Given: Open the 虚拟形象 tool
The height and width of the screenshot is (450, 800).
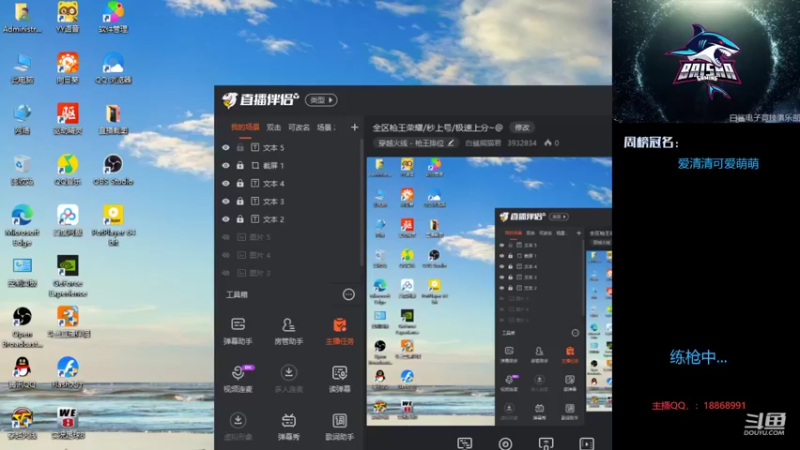Looking at the screenshot, I should coord(238,426).
